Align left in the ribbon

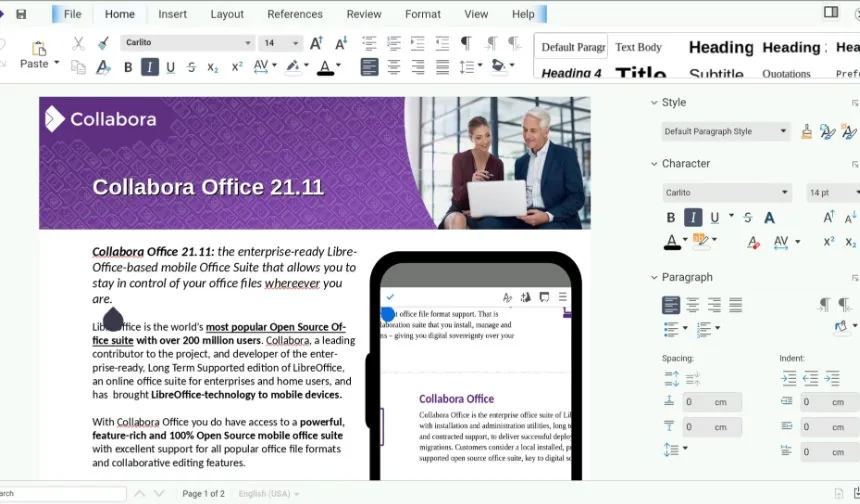(369, 67)
